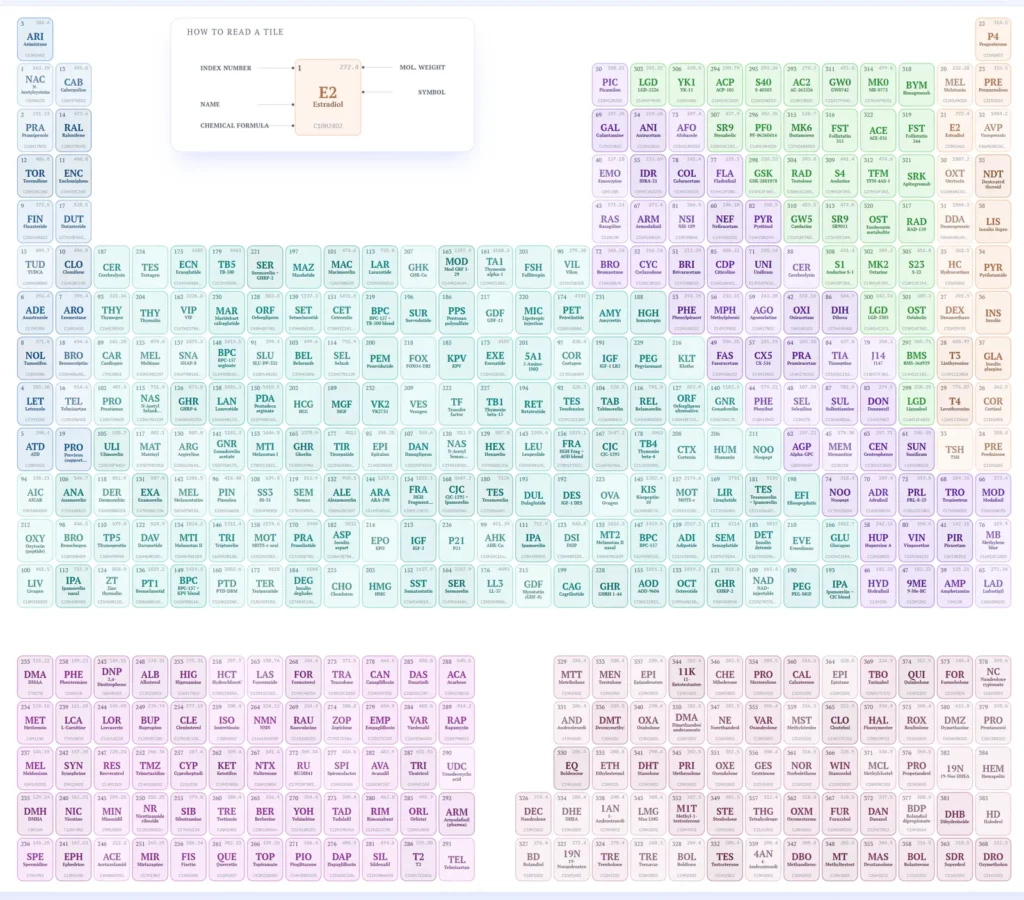
Task: Open the GHK GHK-Cu tile
Action: click(x=418, y=267)
